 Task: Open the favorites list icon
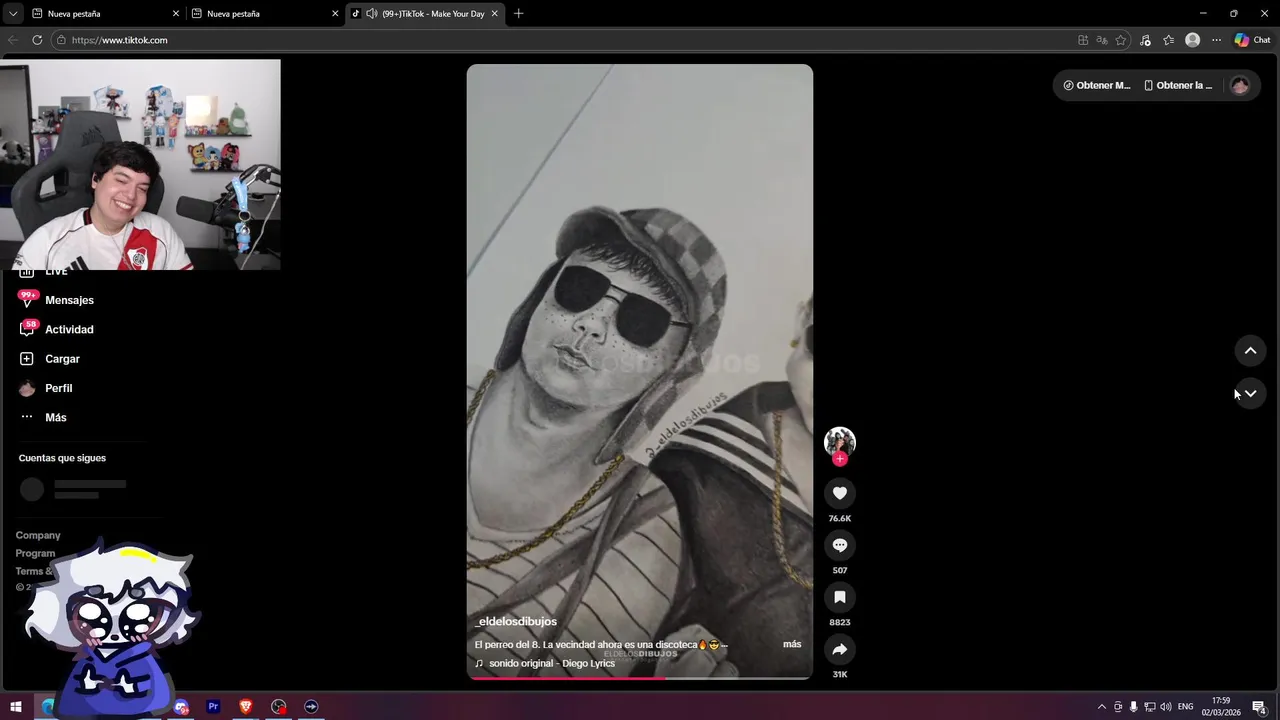tap(1169, 40)
